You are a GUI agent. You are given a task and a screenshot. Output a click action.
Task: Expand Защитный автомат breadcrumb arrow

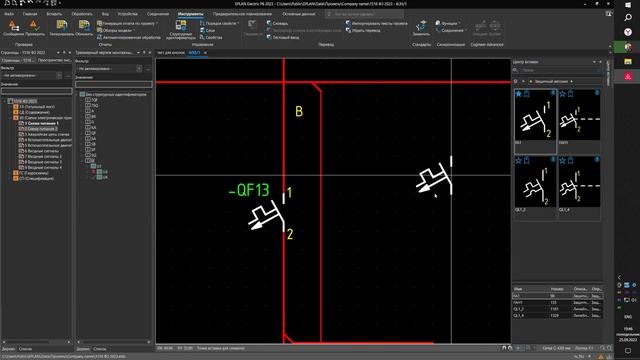(571, 81)
